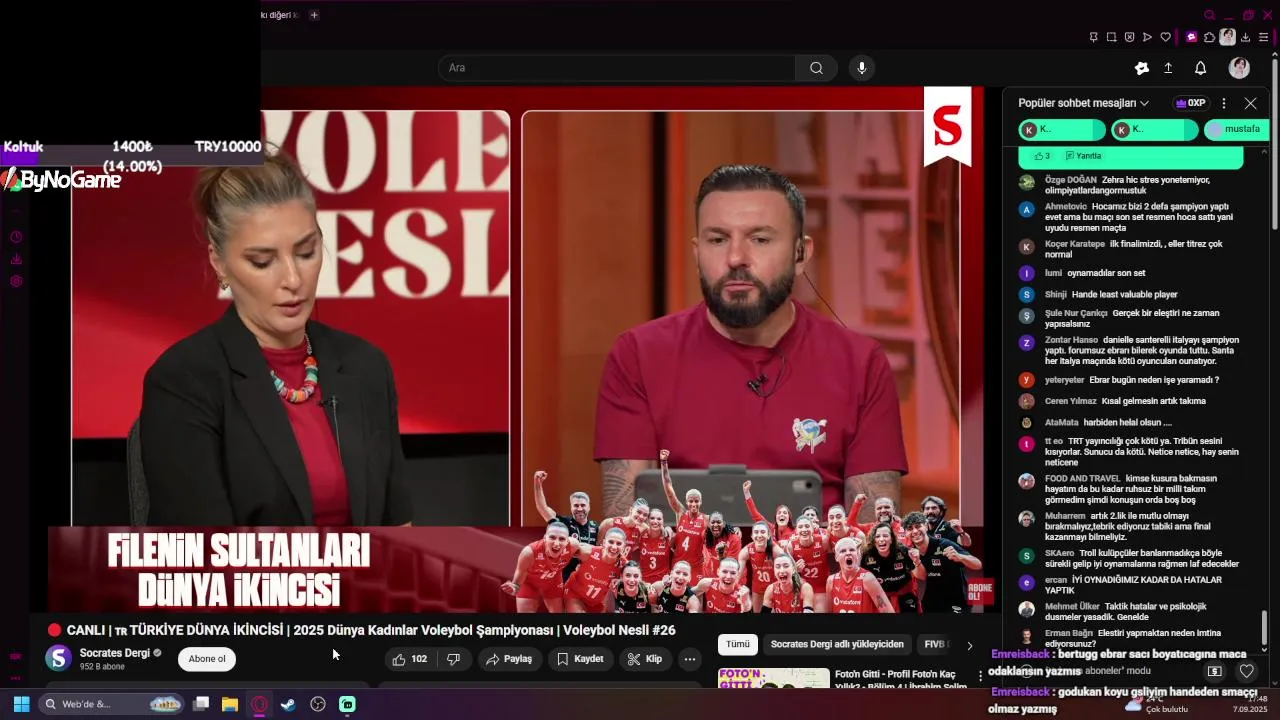Click the Abone ol subscribe button
Viewport: 1280px width, 720px height.
[207, 659]
